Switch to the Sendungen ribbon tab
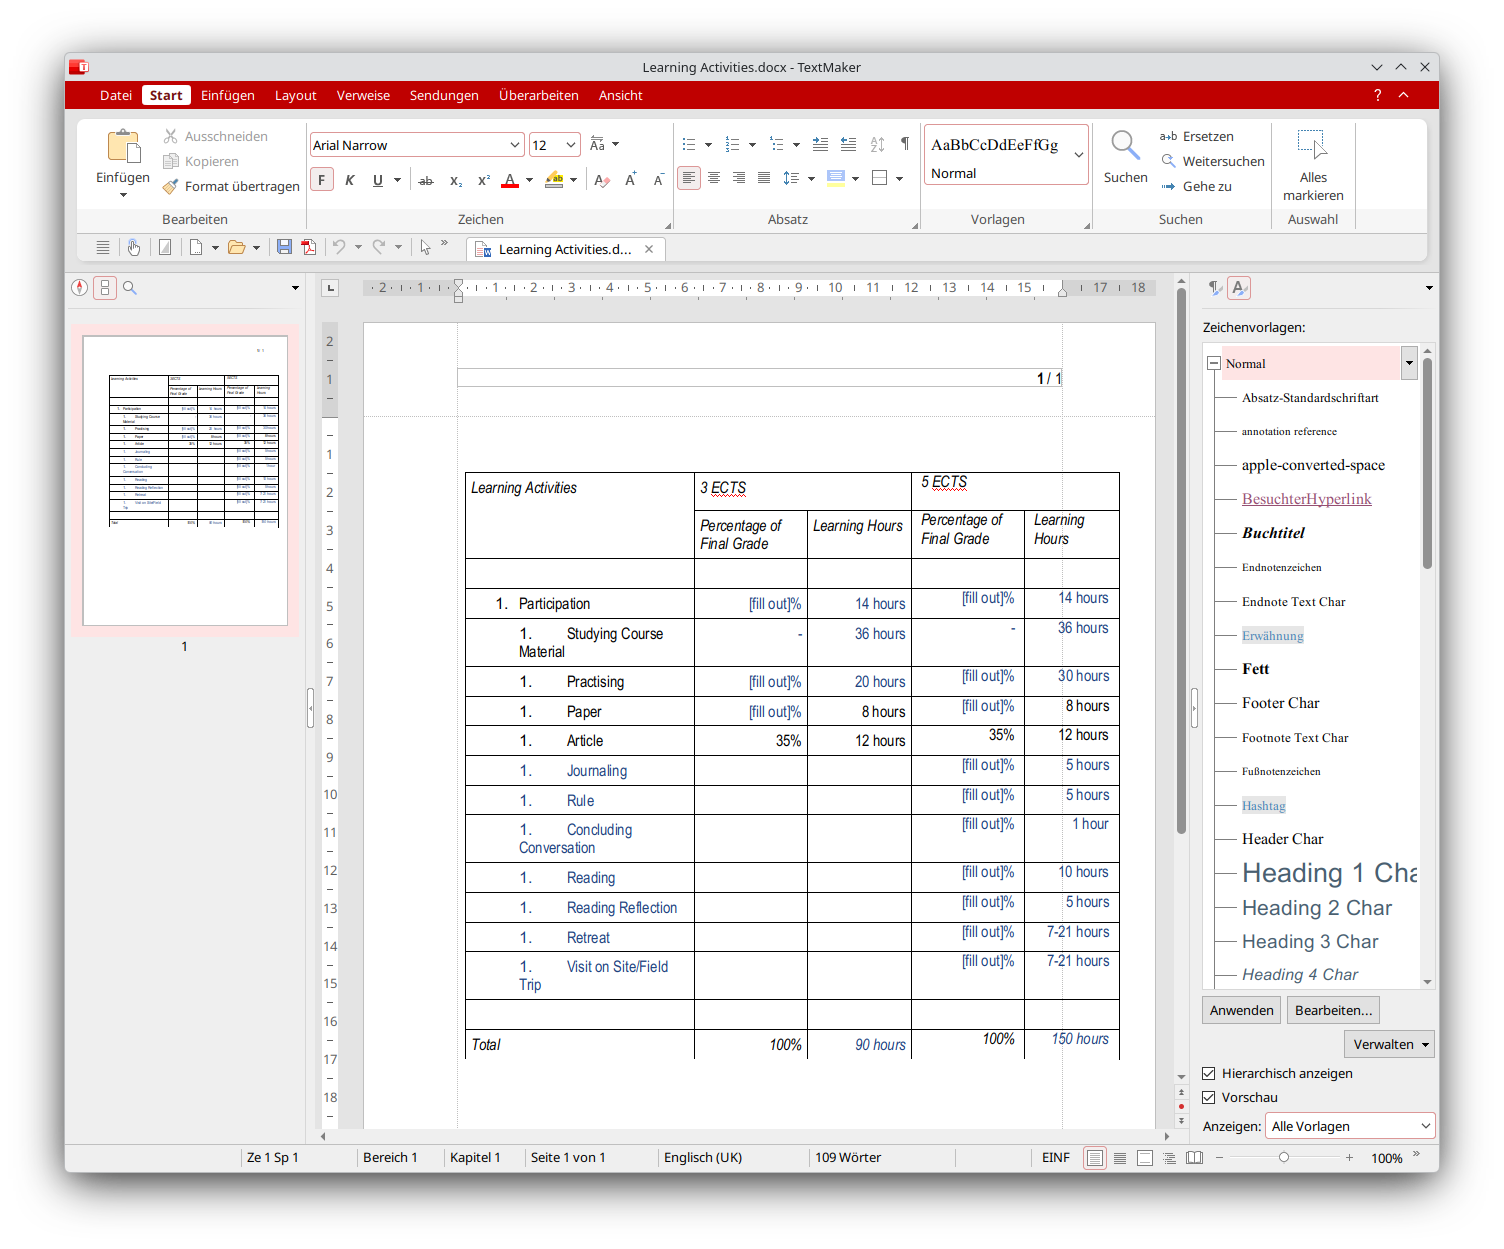Image resolution: width=1504 pixels, height=1249 pixels. coord(444,95)
